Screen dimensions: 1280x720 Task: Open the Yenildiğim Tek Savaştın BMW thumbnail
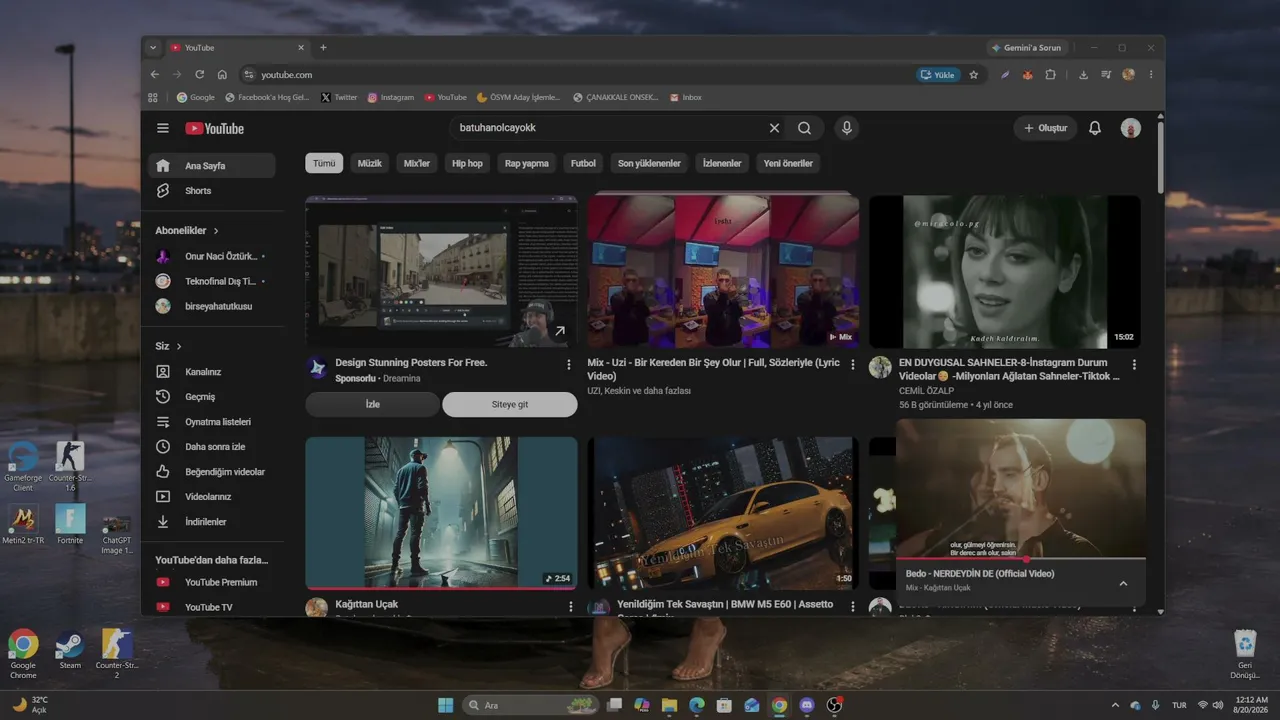[x=723, y=513]
